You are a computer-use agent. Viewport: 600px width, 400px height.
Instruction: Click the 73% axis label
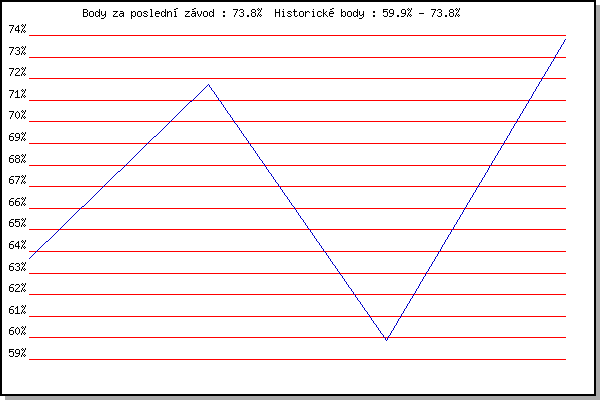tap(18, 51)
